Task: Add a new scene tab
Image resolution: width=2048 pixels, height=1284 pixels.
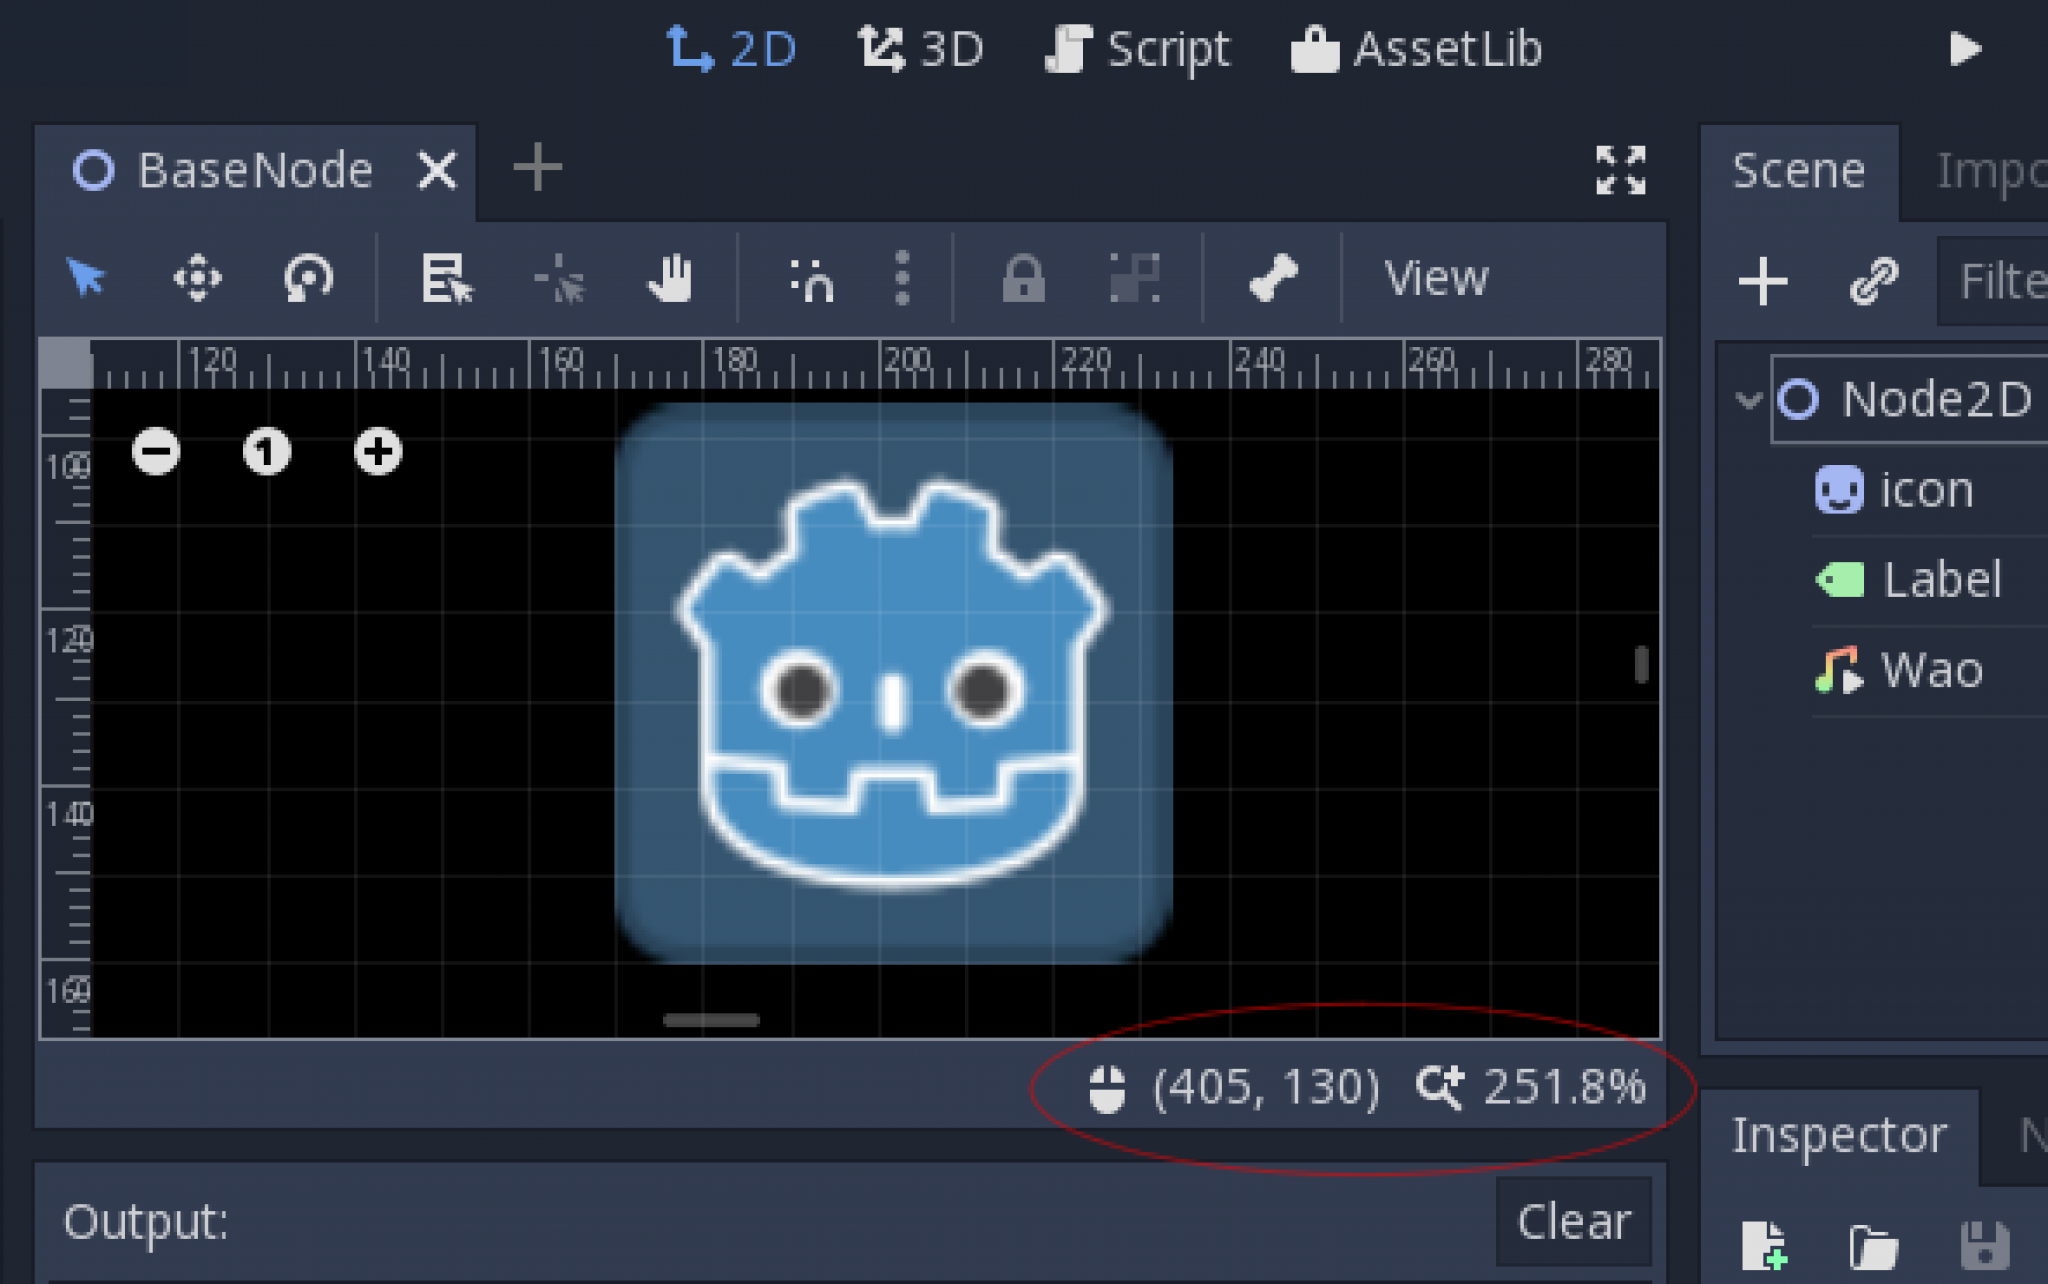Action: coord(537,168)
